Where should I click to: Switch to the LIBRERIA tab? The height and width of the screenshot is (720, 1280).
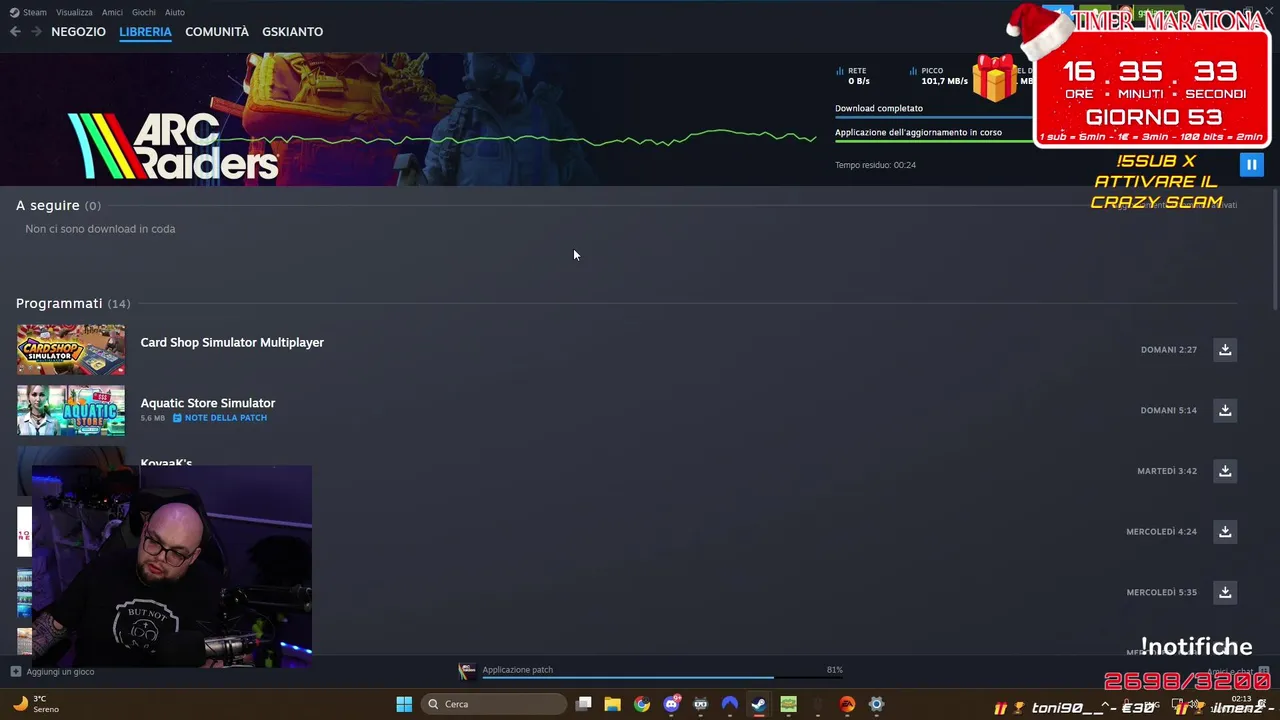point(145,32)
